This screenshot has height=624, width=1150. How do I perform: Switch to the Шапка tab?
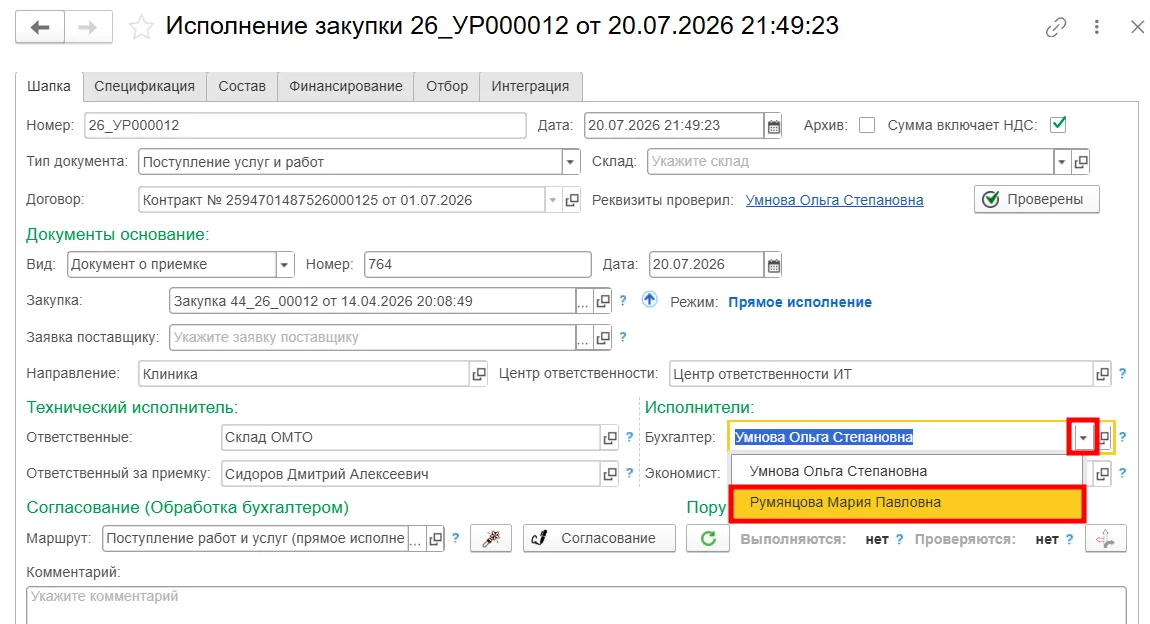(49, 87)
